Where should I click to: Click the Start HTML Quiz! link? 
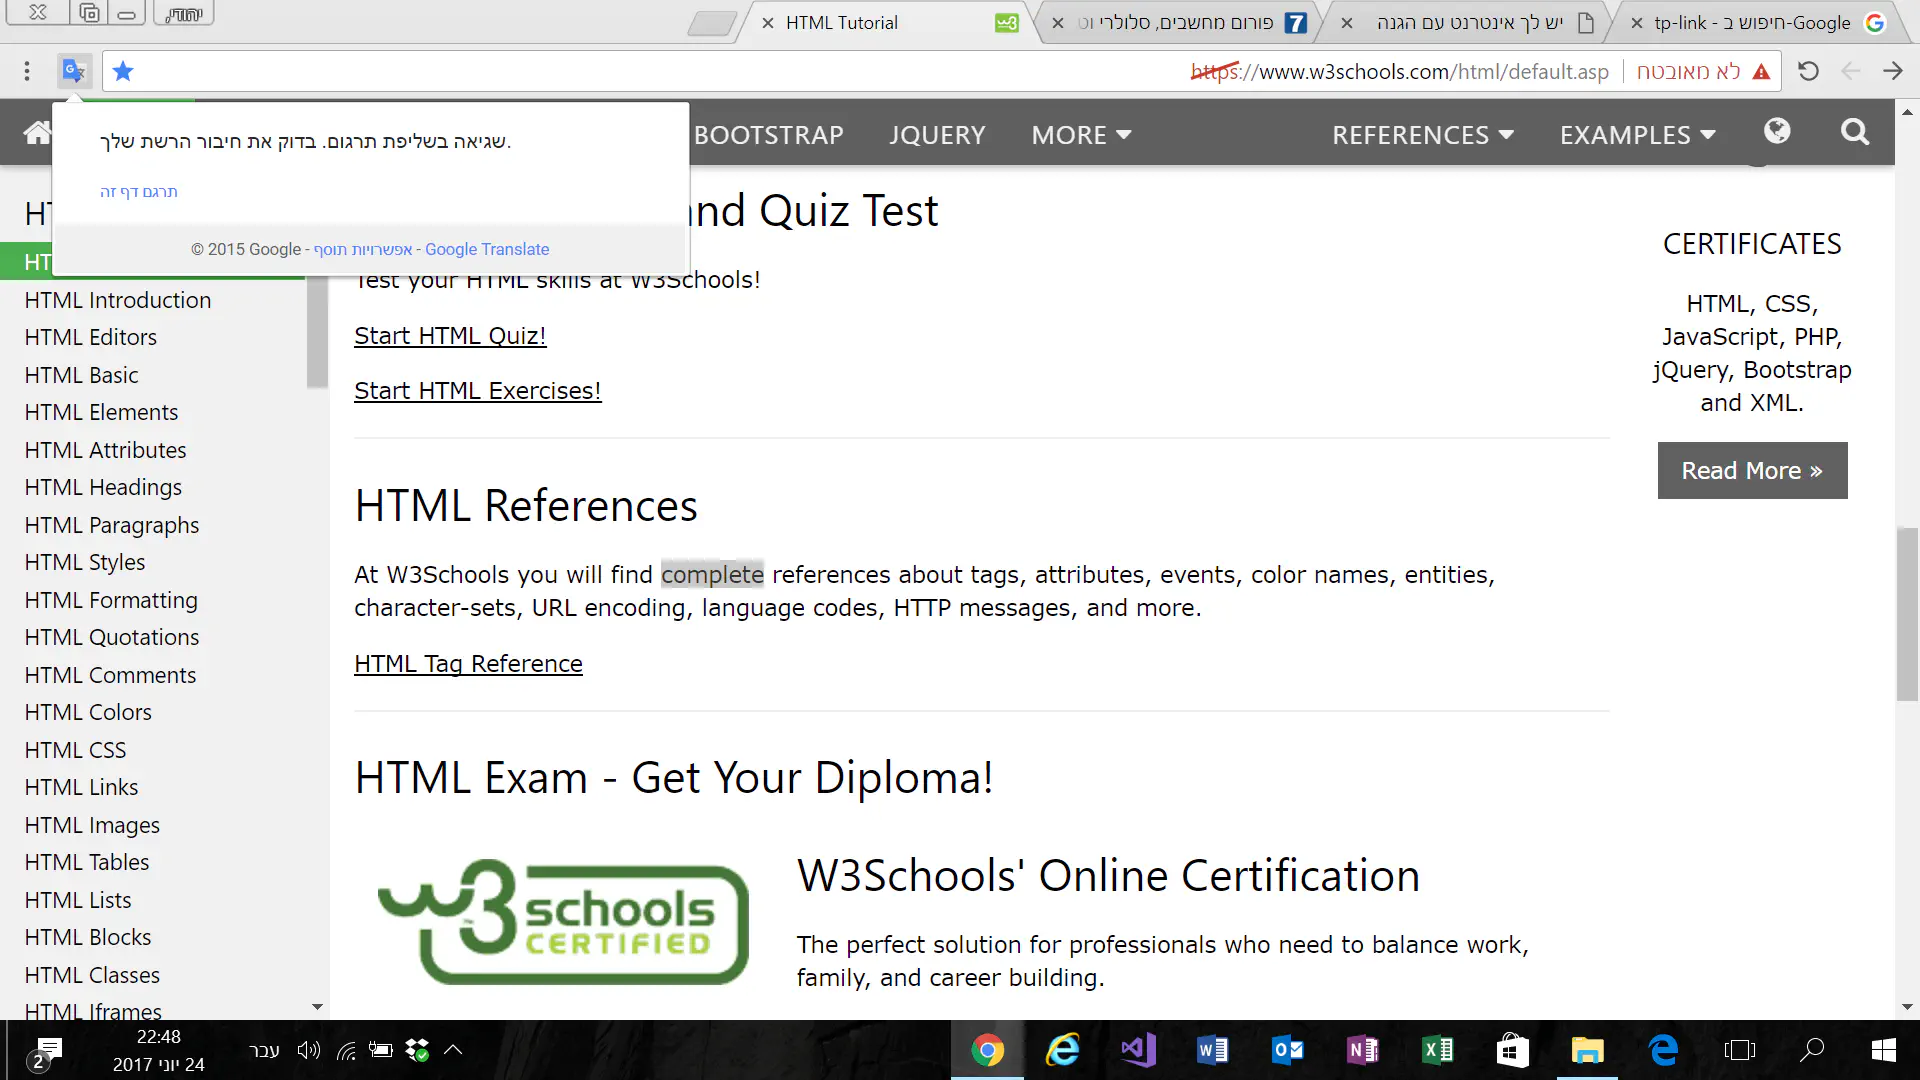(450, 336)
